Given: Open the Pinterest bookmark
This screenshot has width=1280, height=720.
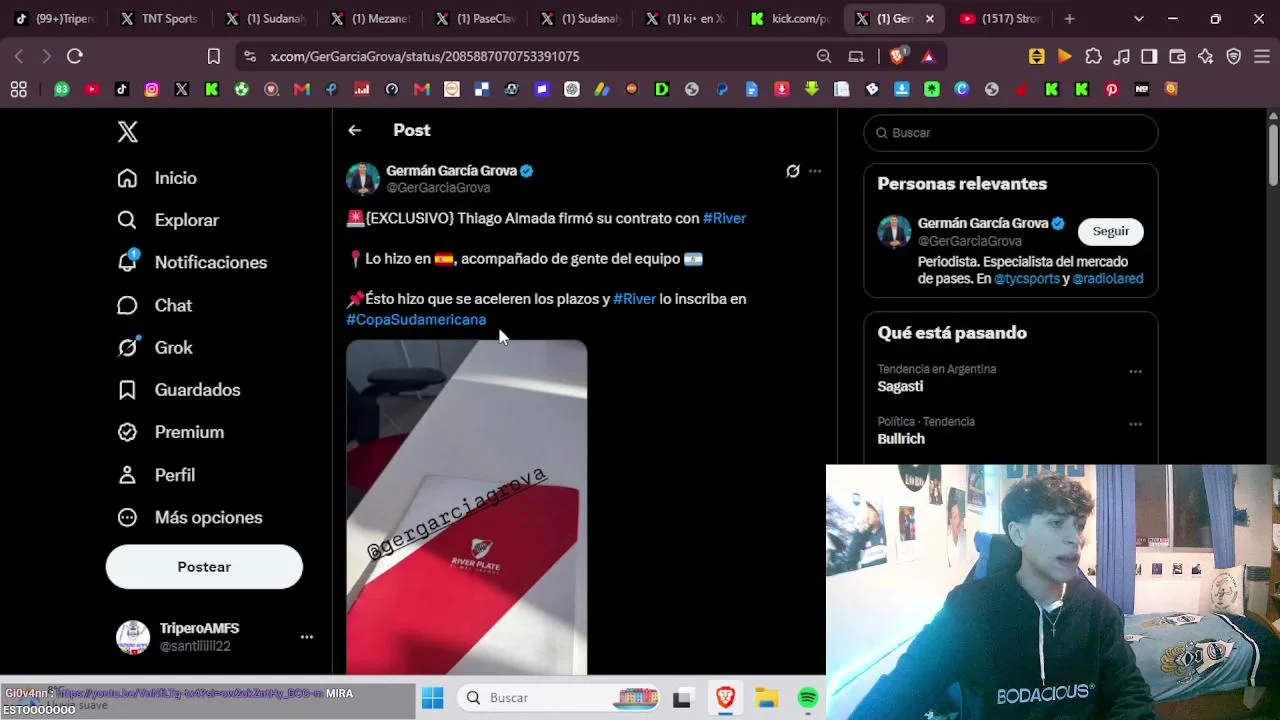Looking at the screenshot, I should coord(1111,90).
